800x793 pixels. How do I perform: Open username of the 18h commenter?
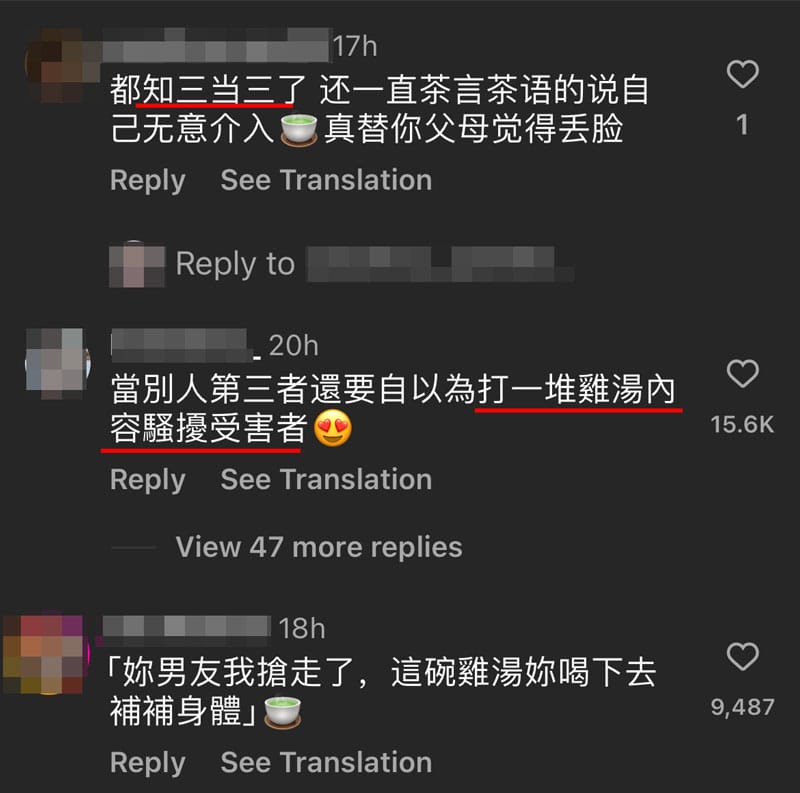(187, 627)
